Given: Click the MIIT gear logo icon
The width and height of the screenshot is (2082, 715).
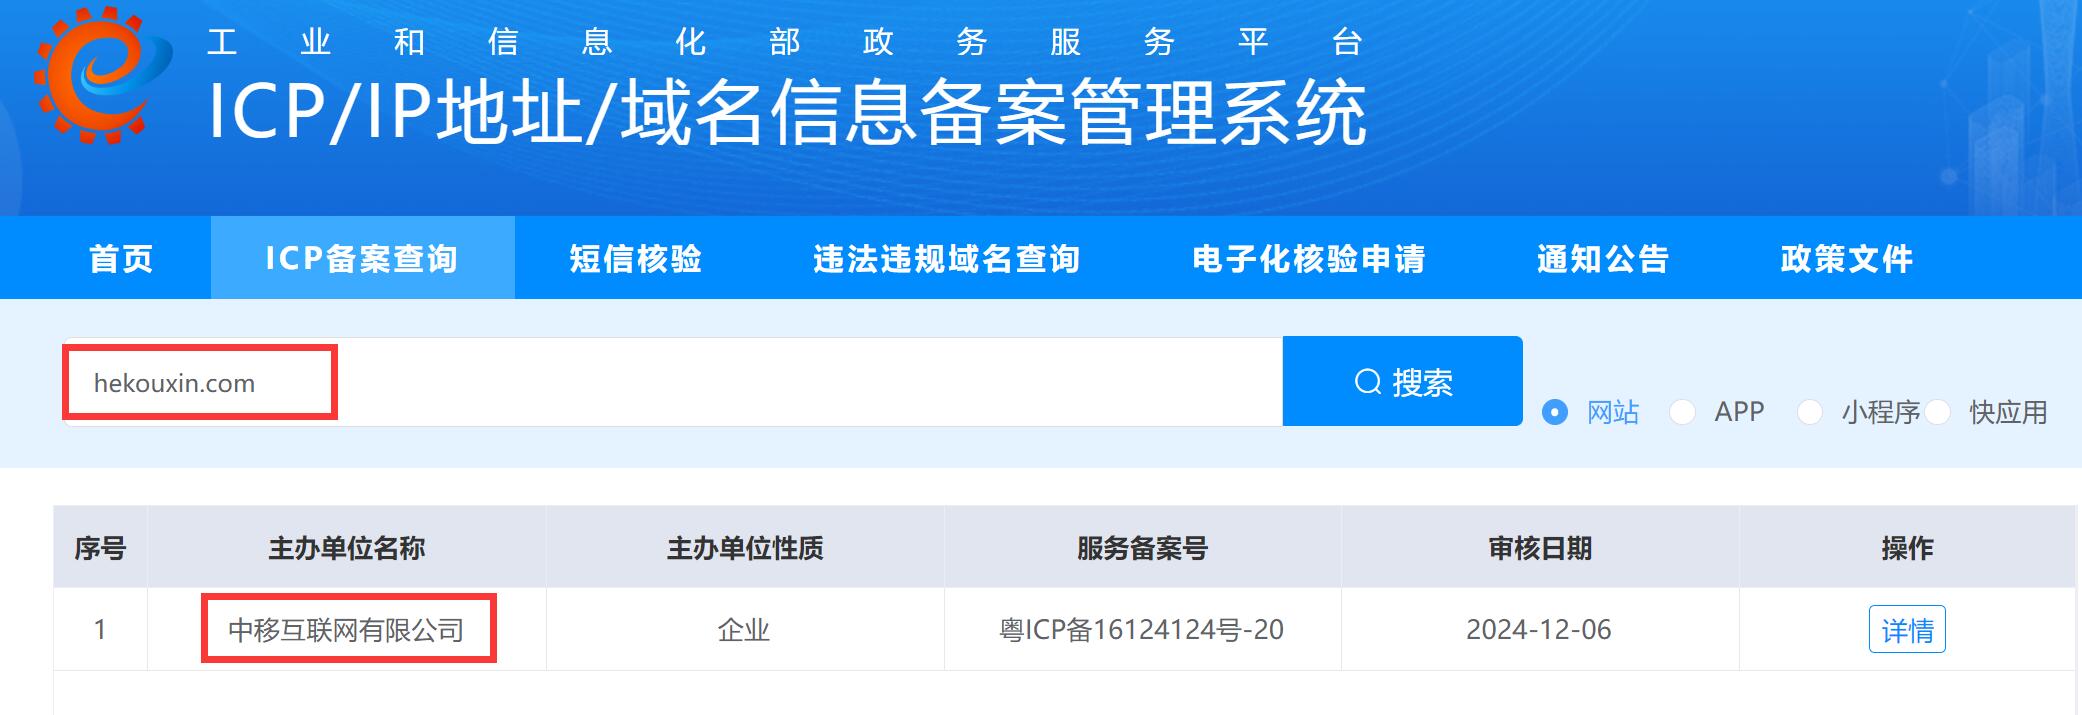Looking at the screenshot, I should pyautogui.click(x=102, y=75).
